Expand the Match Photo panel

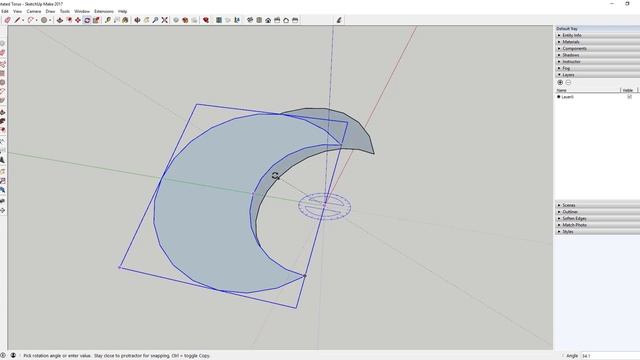point(597,225)
